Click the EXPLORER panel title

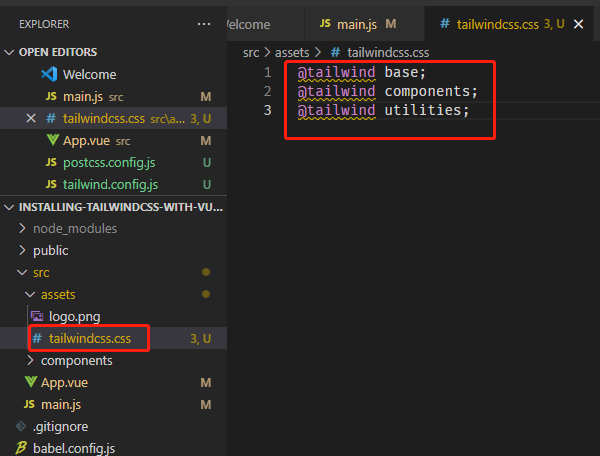pyautogui.click(x=44, y=24)
